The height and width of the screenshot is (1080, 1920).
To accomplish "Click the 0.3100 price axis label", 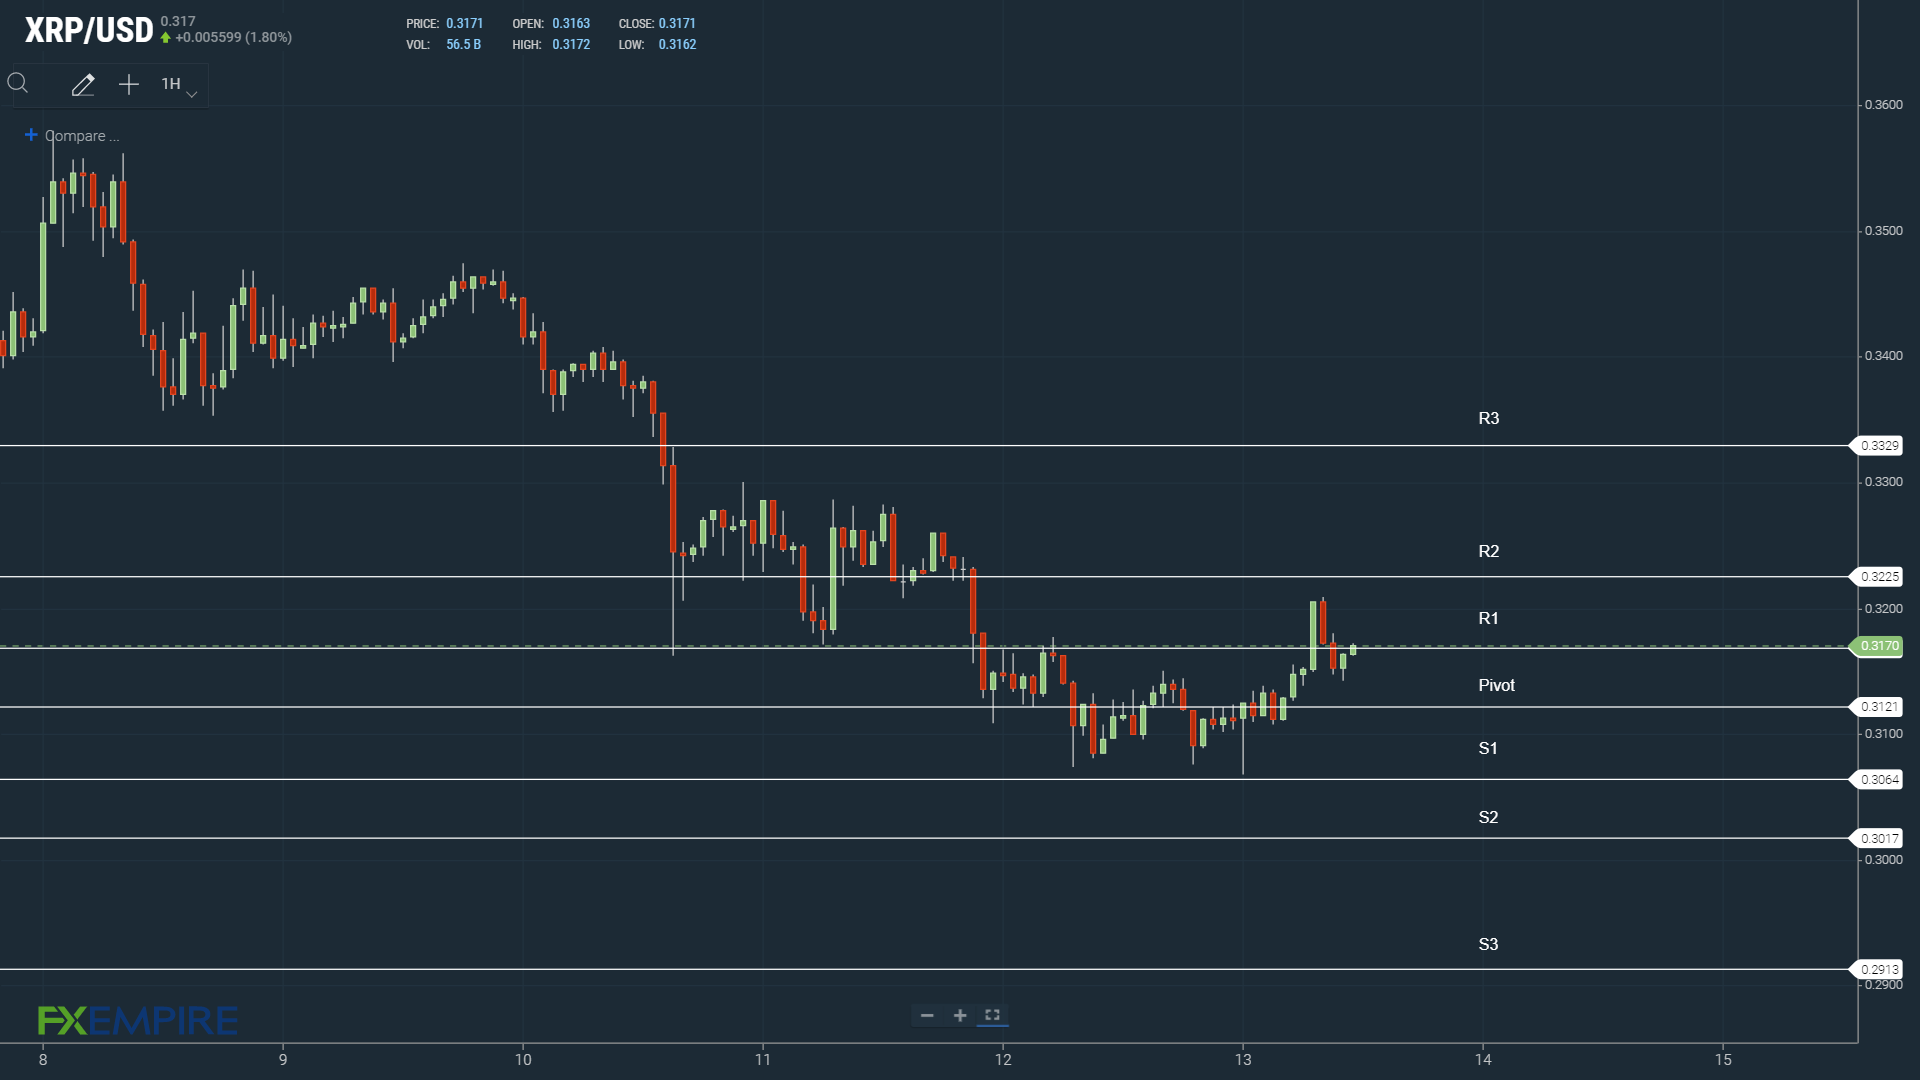I will tap(1883, 734).
